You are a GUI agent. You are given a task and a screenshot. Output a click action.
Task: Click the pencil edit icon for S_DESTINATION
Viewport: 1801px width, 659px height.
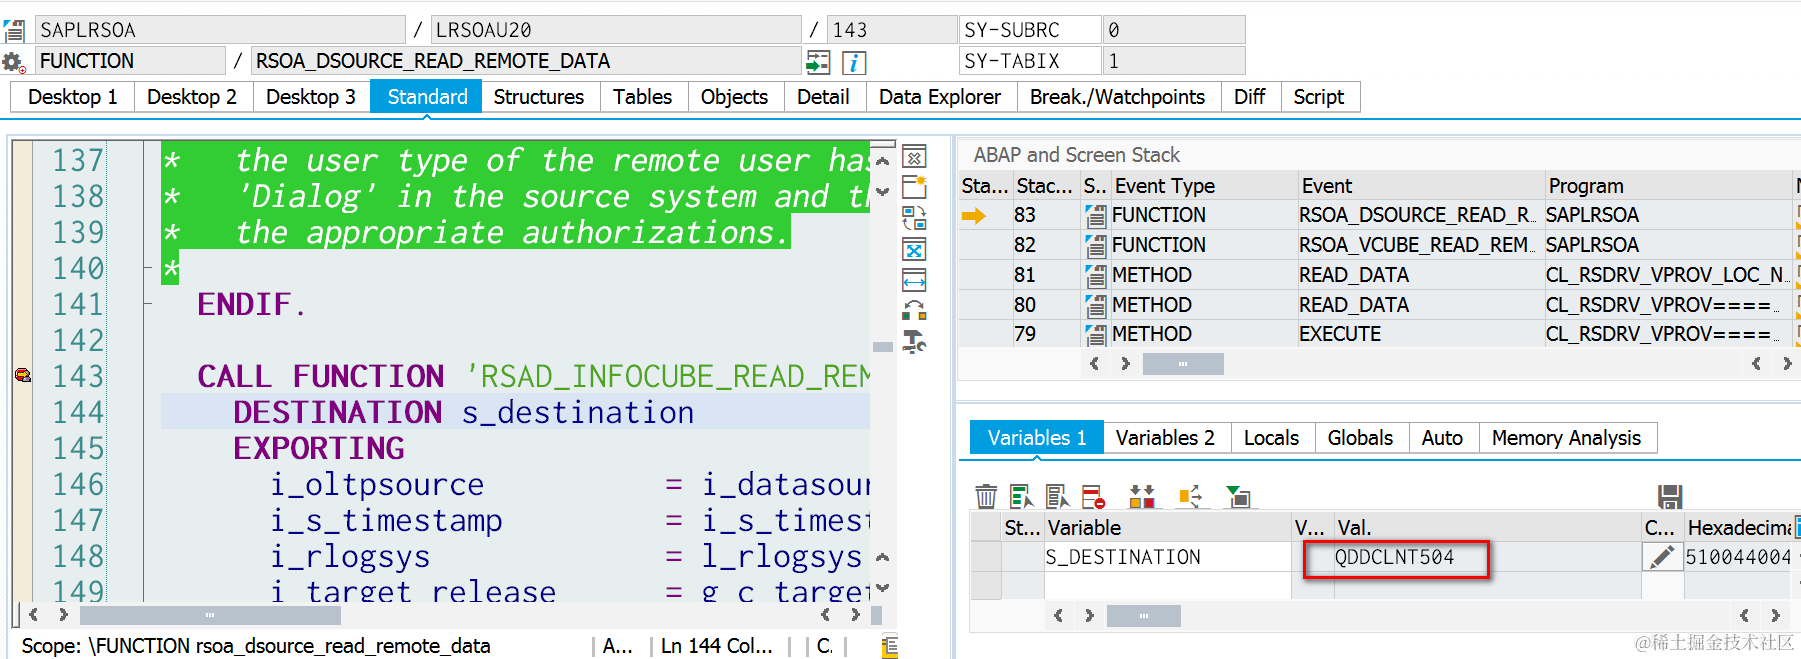(x=1662, y=557)
